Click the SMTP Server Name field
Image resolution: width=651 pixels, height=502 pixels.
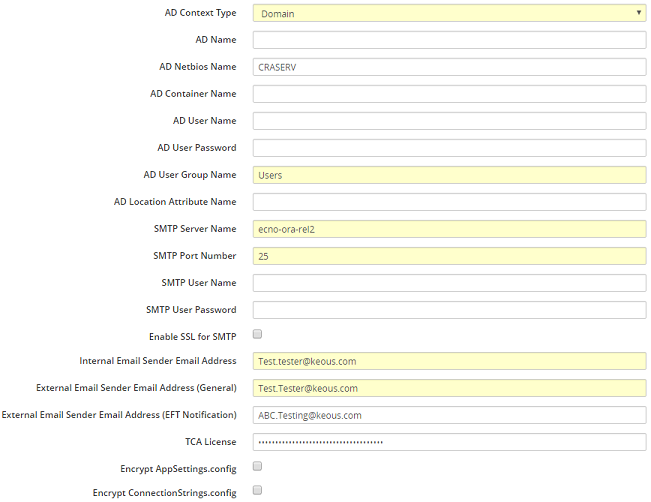[x=449, y=229]
